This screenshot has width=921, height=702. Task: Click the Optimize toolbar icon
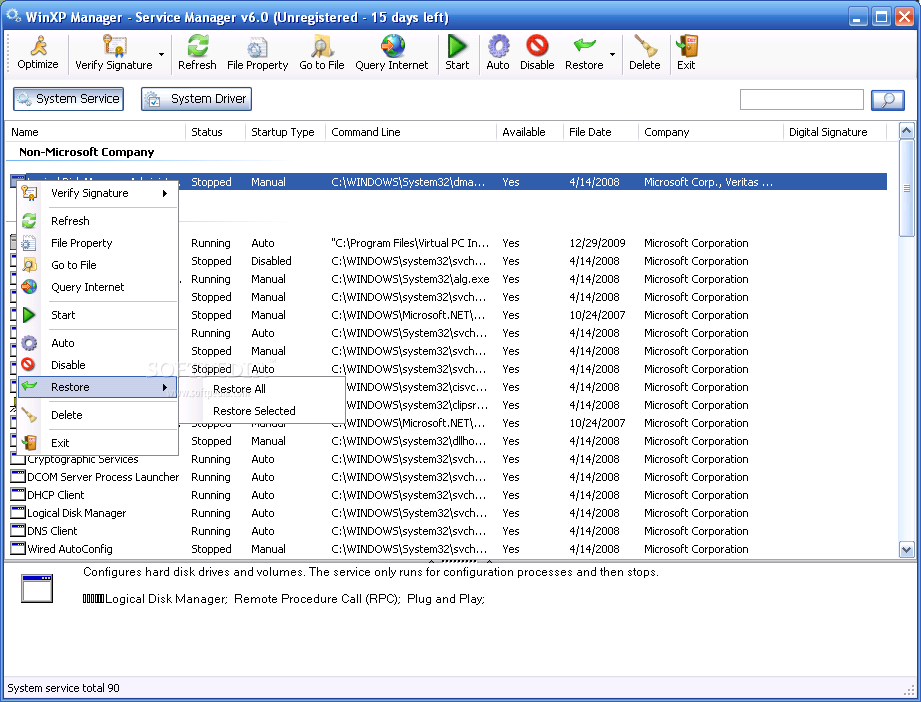(x=38, y=45)
